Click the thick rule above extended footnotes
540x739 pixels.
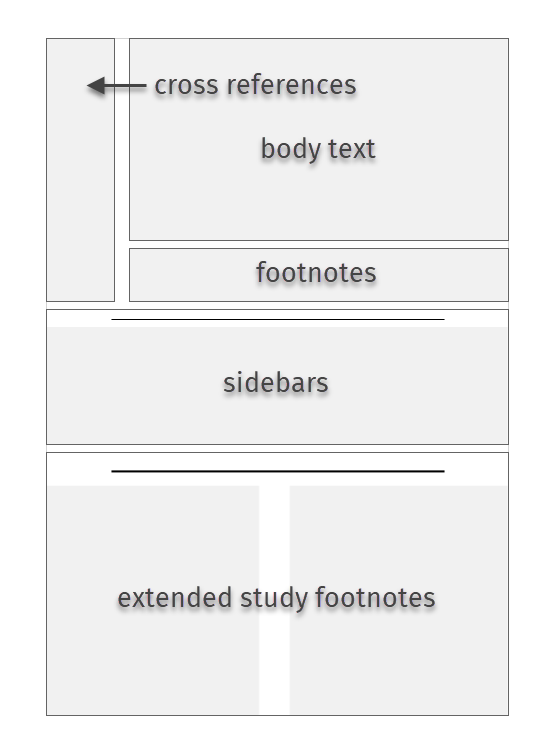pyautogui.click(x=278, y=471)
